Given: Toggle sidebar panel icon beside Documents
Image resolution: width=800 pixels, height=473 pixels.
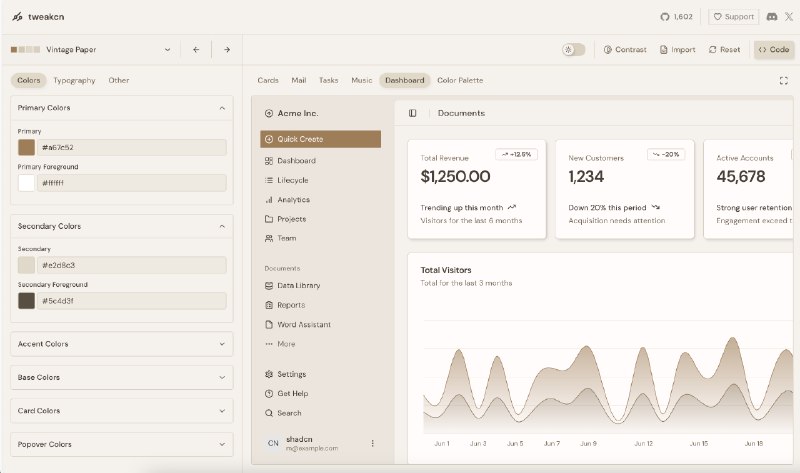Looking at the screenshot, I should pos(412,113).
